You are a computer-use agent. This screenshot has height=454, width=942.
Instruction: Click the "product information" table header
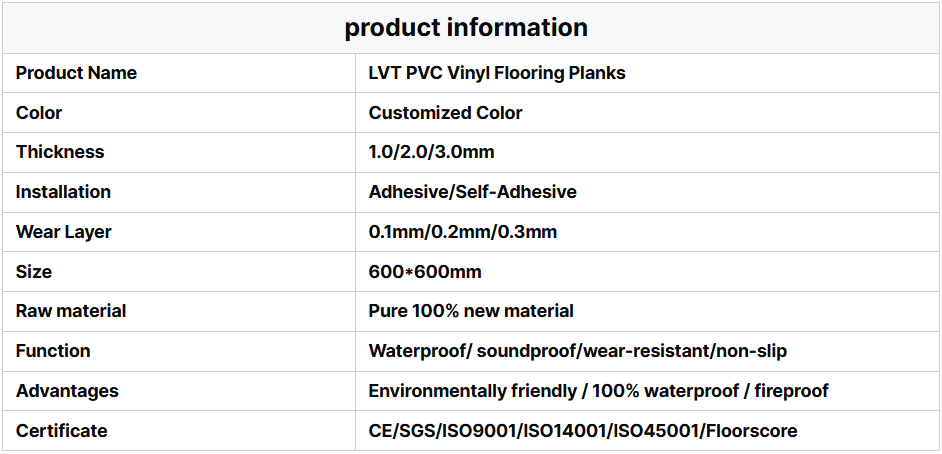coord(466,27)
